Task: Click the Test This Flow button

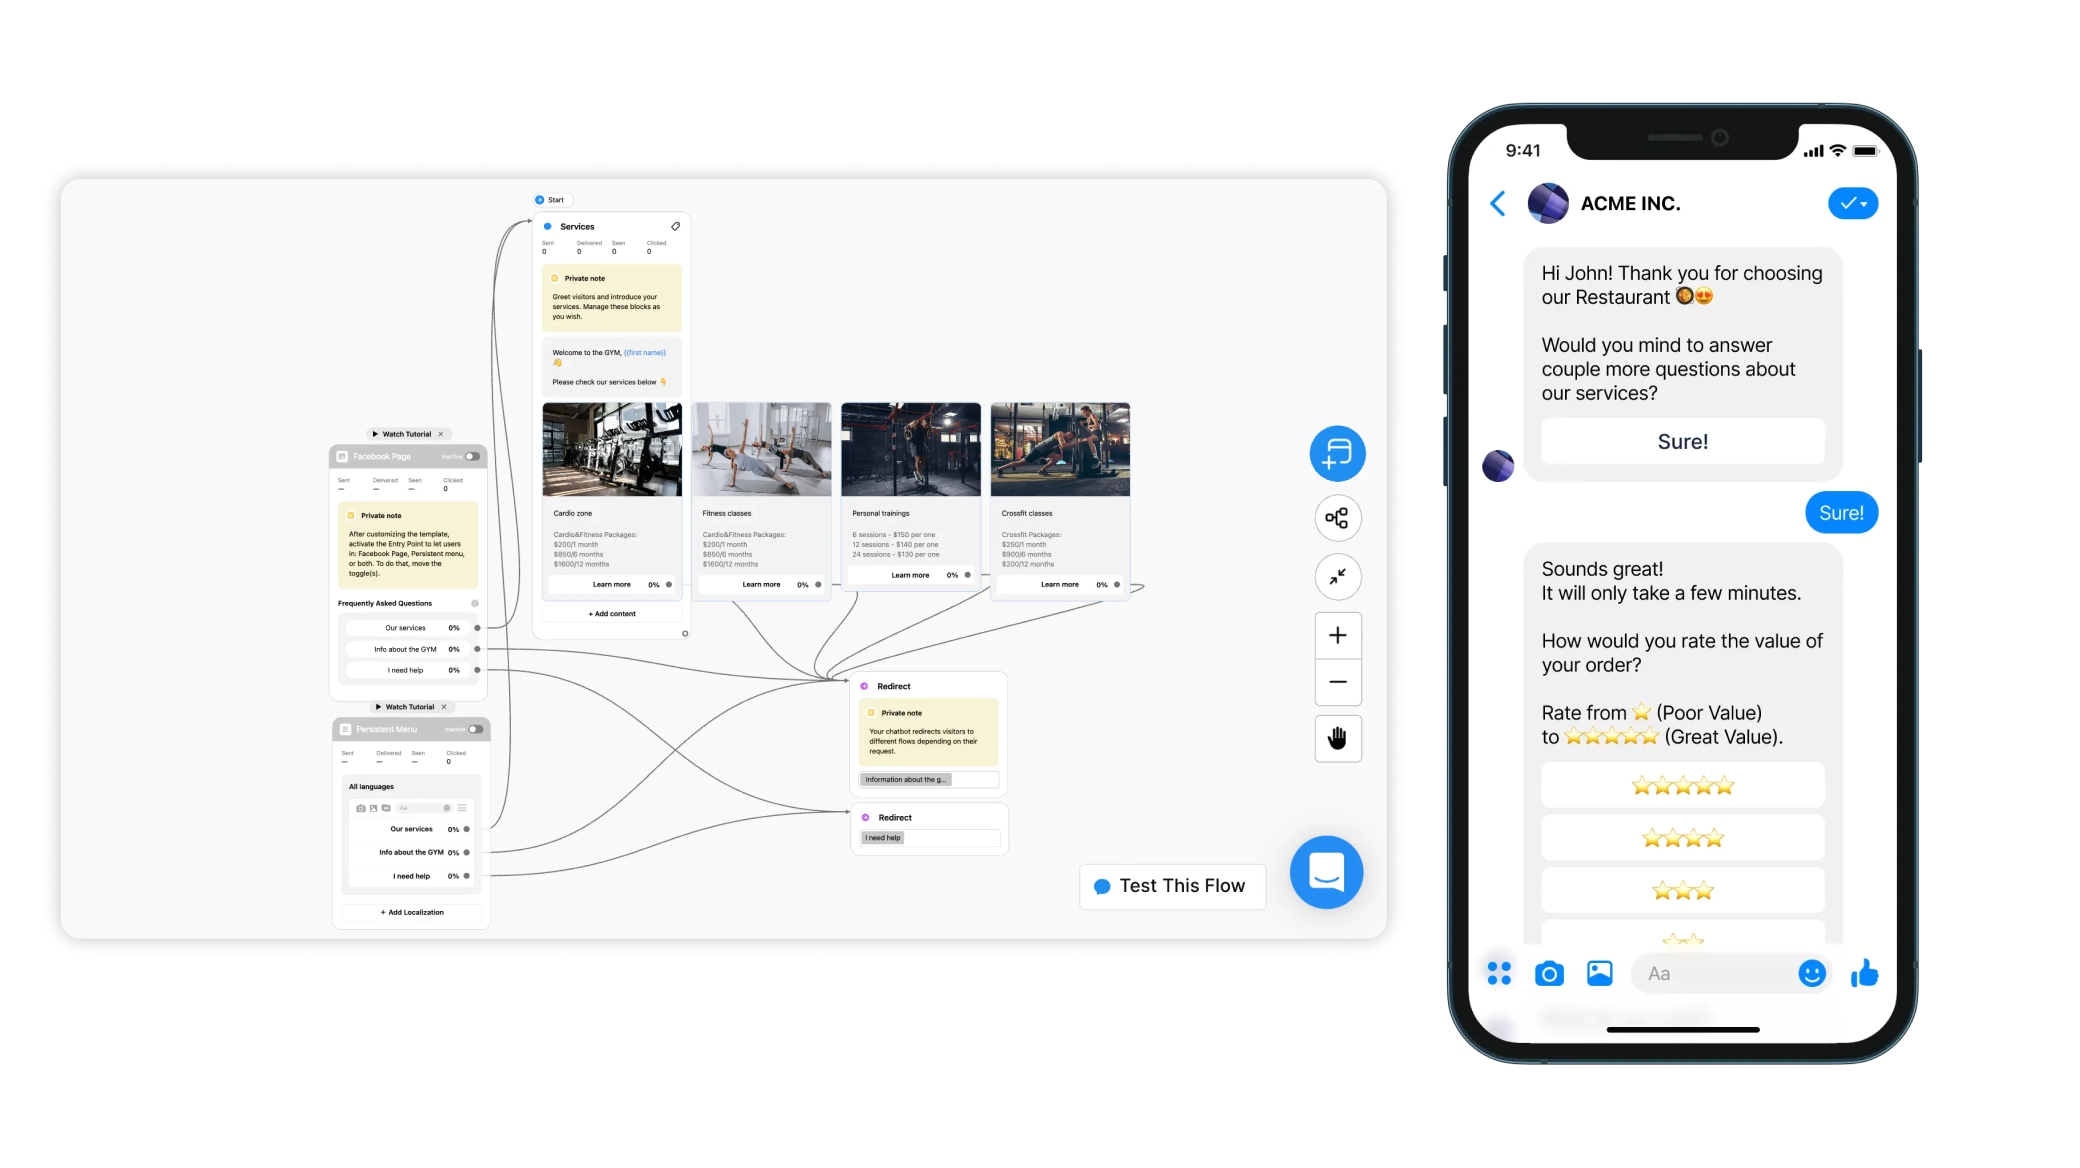Action: point(1171,884)
